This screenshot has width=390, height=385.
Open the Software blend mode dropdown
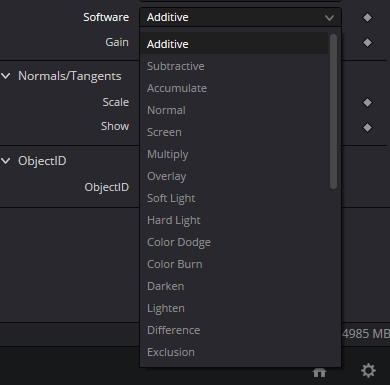(x=240, y=17)
